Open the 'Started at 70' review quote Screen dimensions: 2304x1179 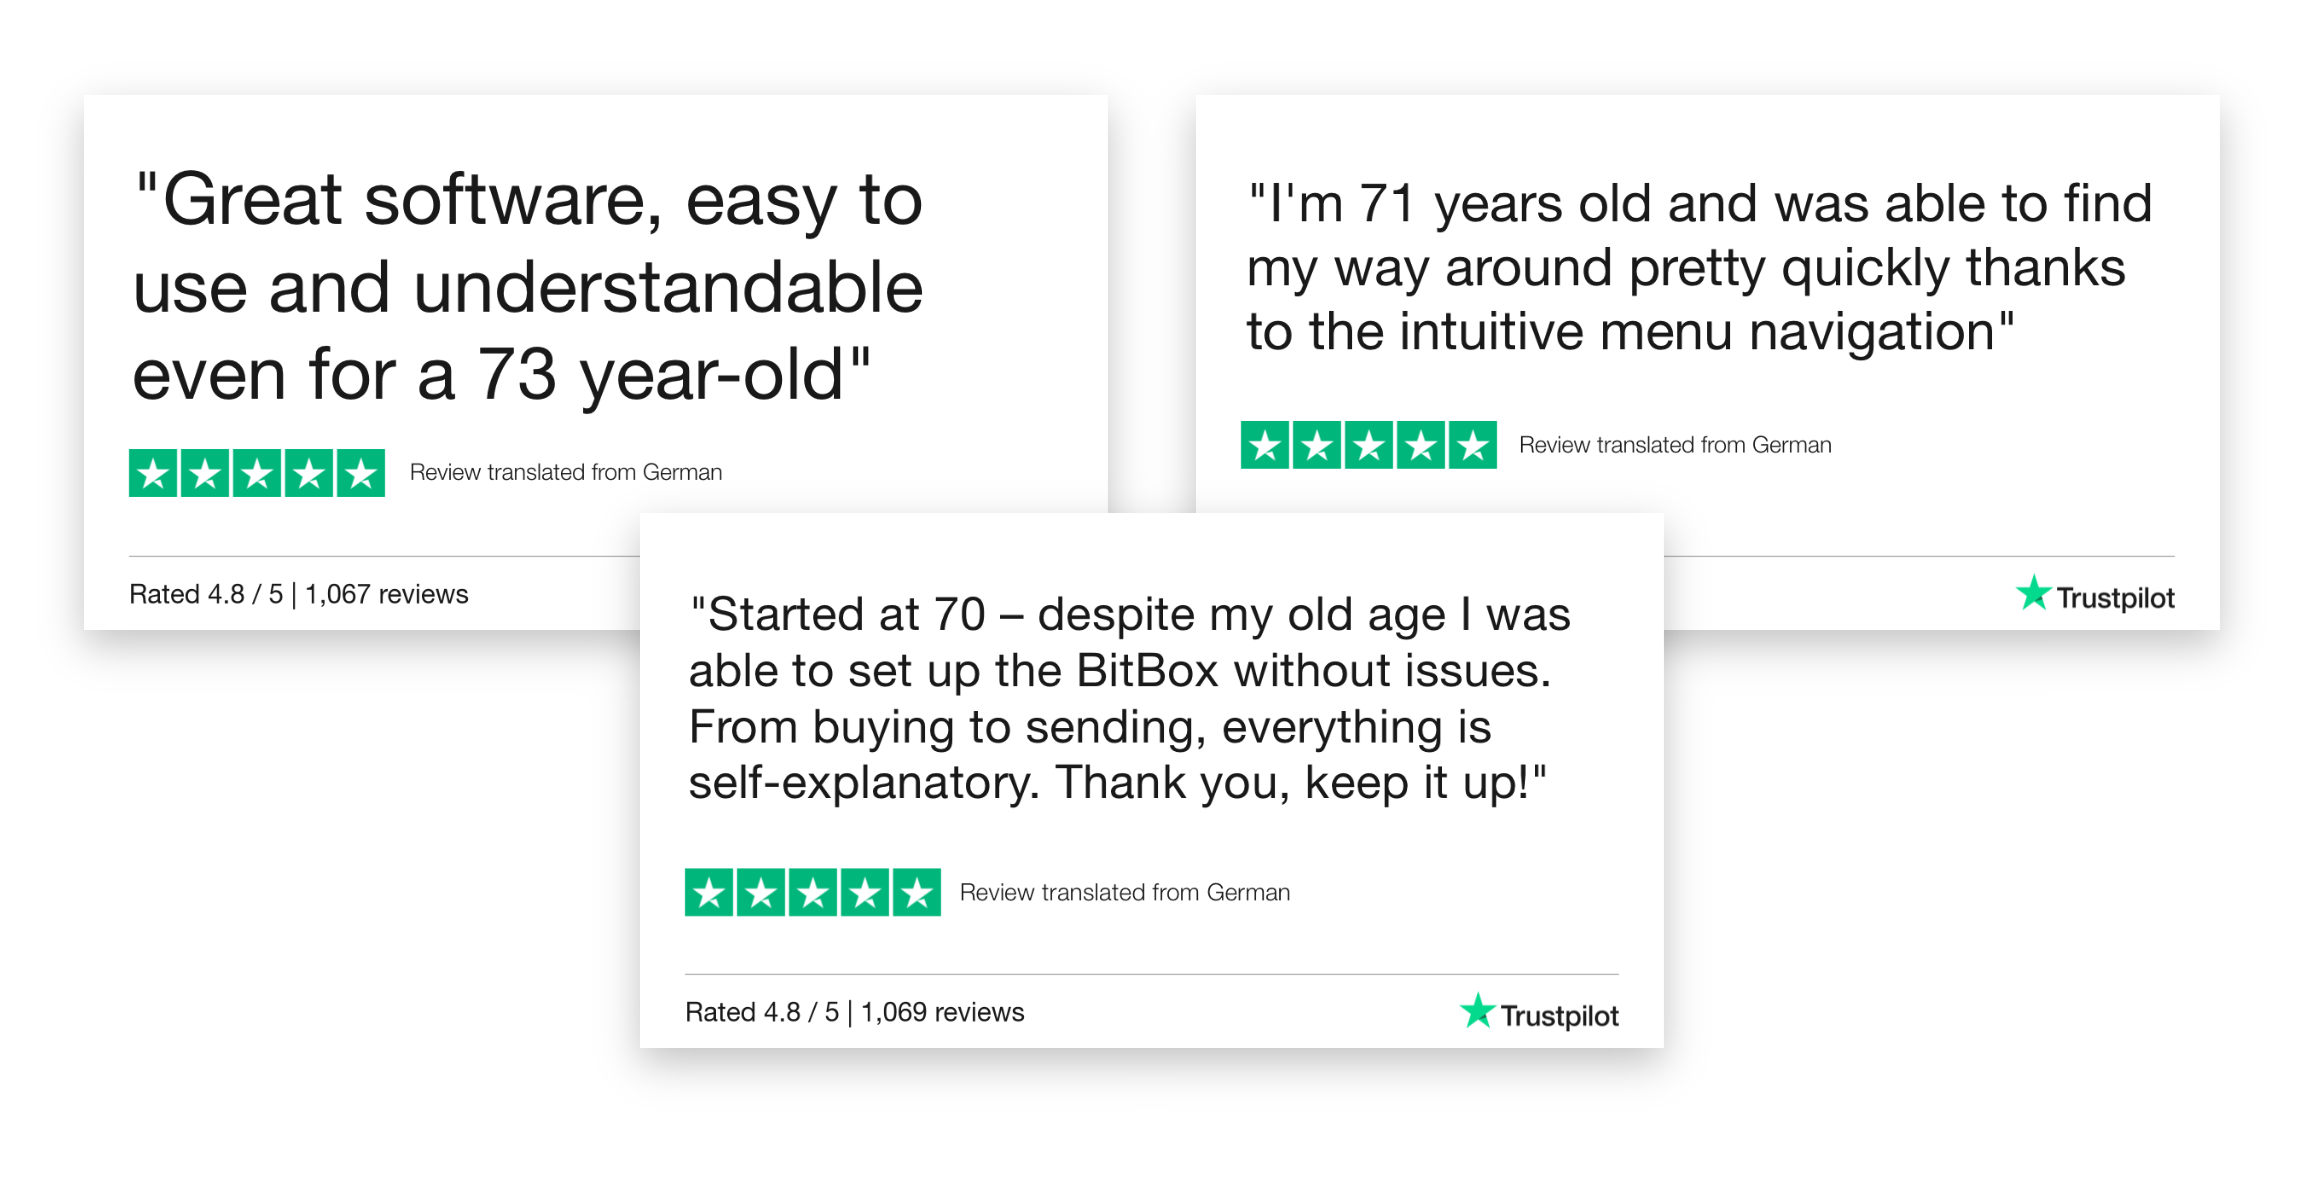[x=1130, y=699]
